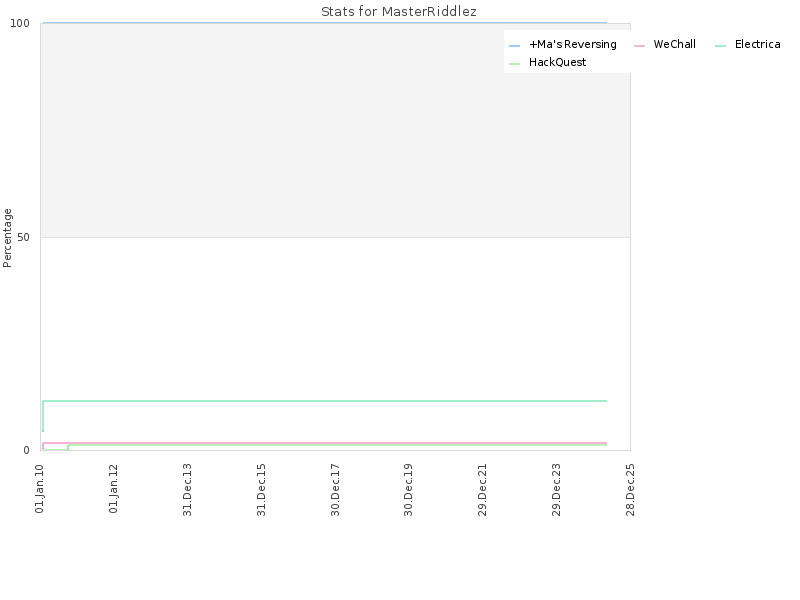Screen dimensions: 800x600
Task: Click the +Ma's Reversing legend label
Action: 572,45
